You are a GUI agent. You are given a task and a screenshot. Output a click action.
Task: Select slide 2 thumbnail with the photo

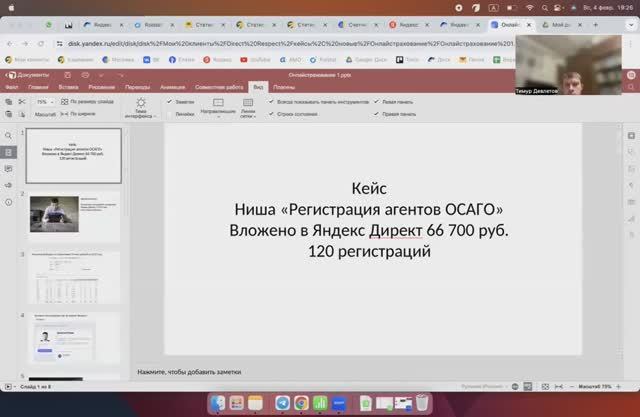(x=74, y=216)
